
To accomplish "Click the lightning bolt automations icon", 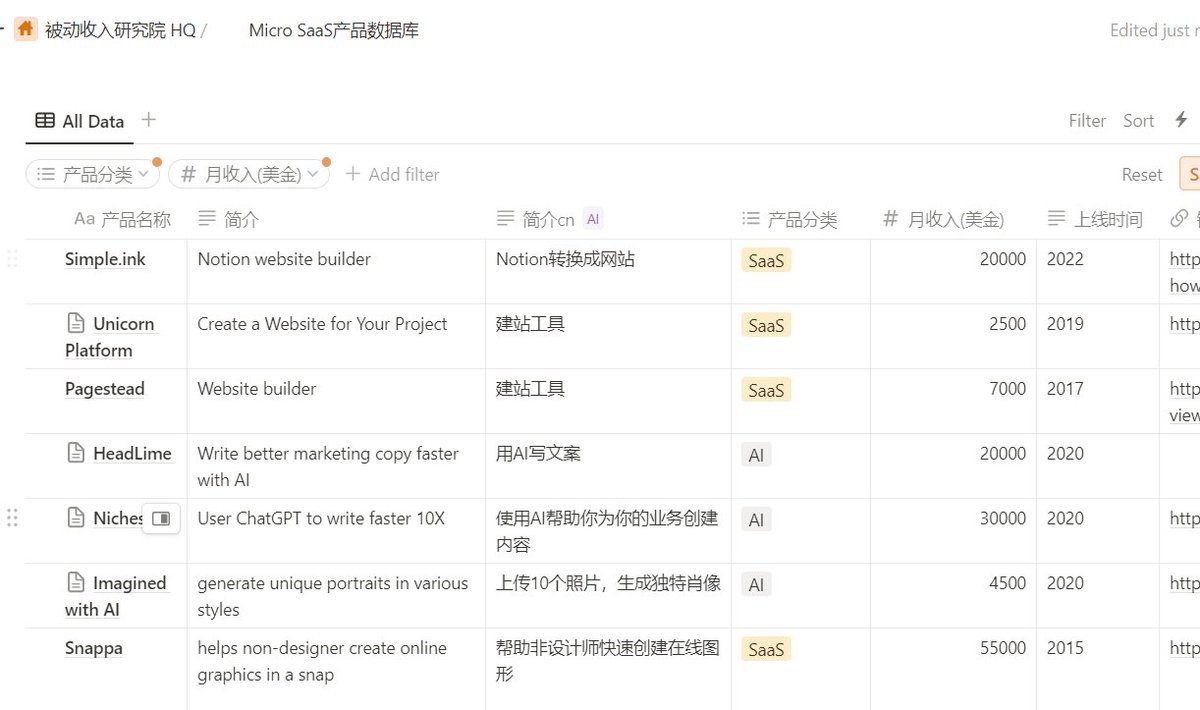I will coord(1181,120).
